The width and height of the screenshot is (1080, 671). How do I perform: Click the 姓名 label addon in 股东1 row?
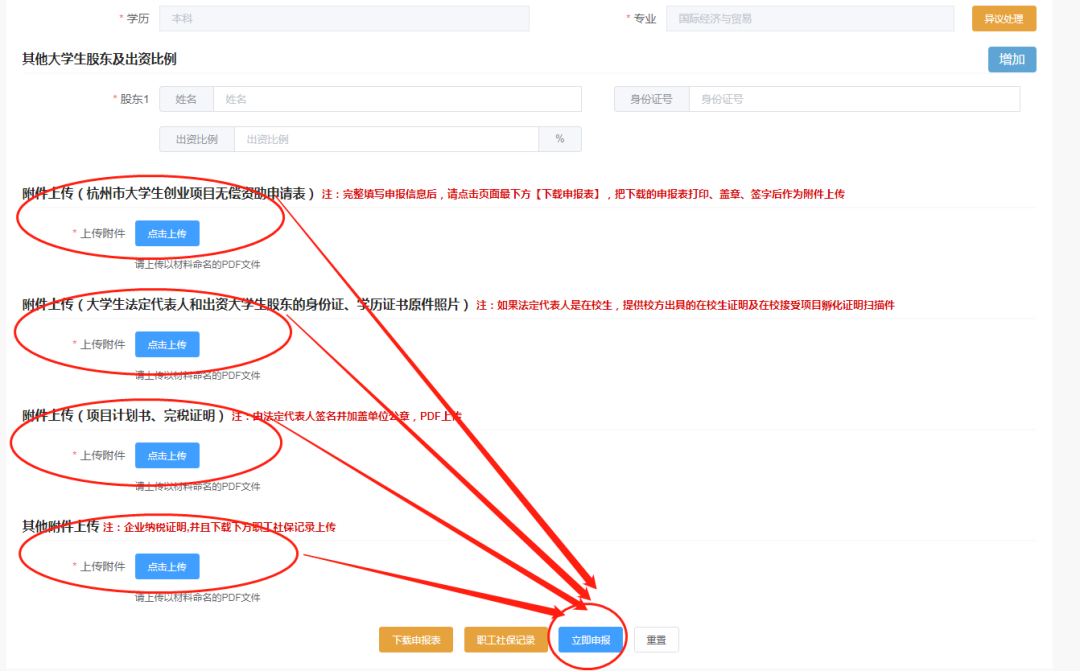coord(186,99)
